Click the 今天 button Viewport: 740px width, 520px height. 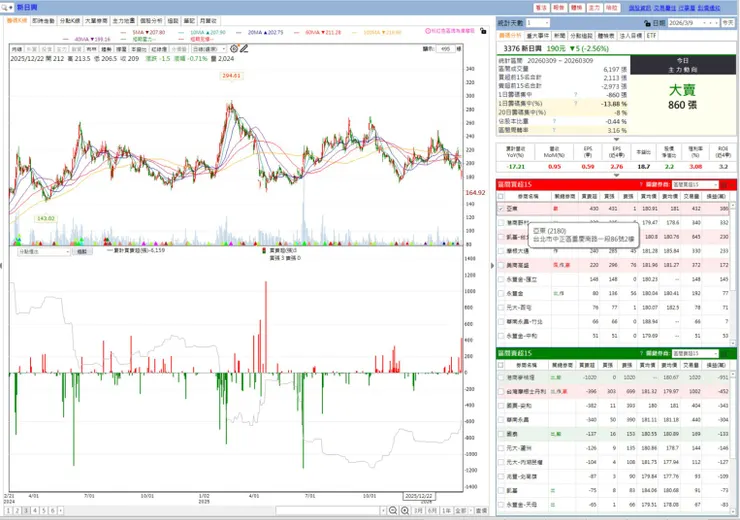tap(729, 23)
